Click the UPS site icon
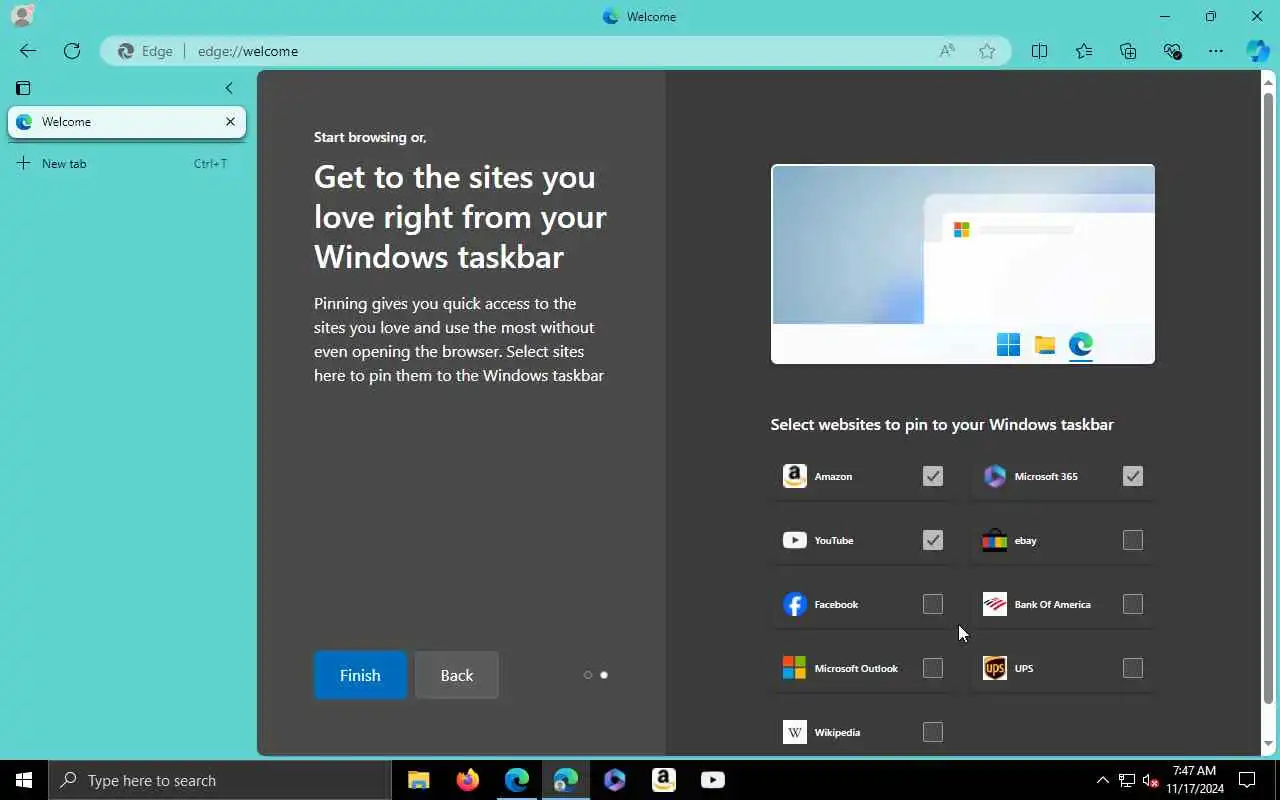 pyautogui.click(x=995, y=668)
